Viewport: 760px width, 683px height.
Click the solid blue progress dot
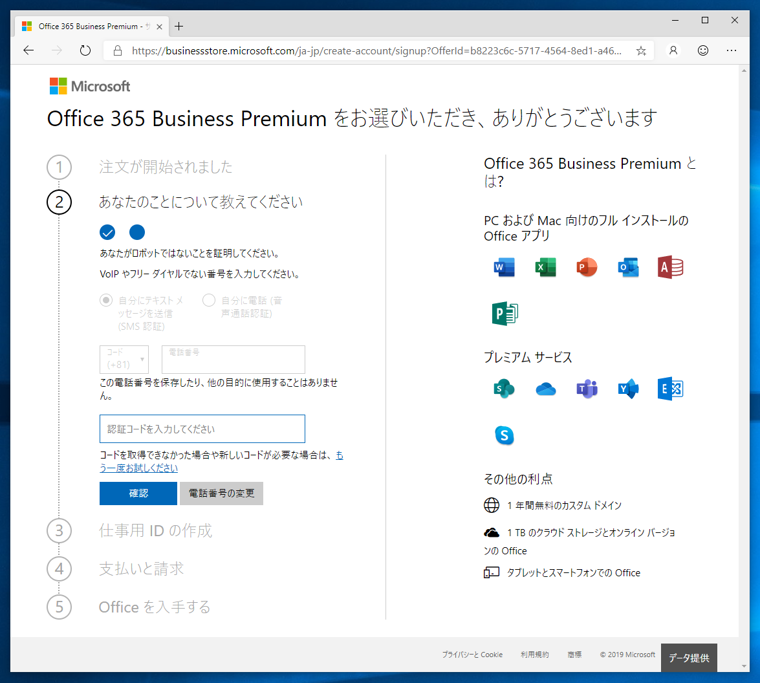tap(137, 232)
